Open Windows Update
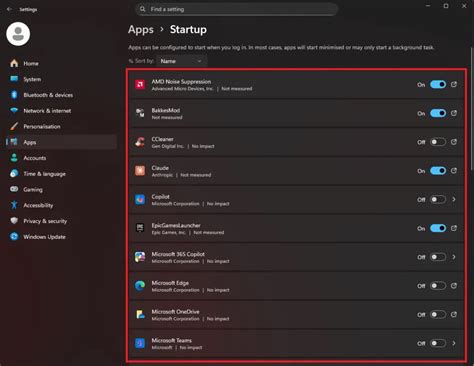Viewport: 474px width, 366px height. tap(61, 237)
